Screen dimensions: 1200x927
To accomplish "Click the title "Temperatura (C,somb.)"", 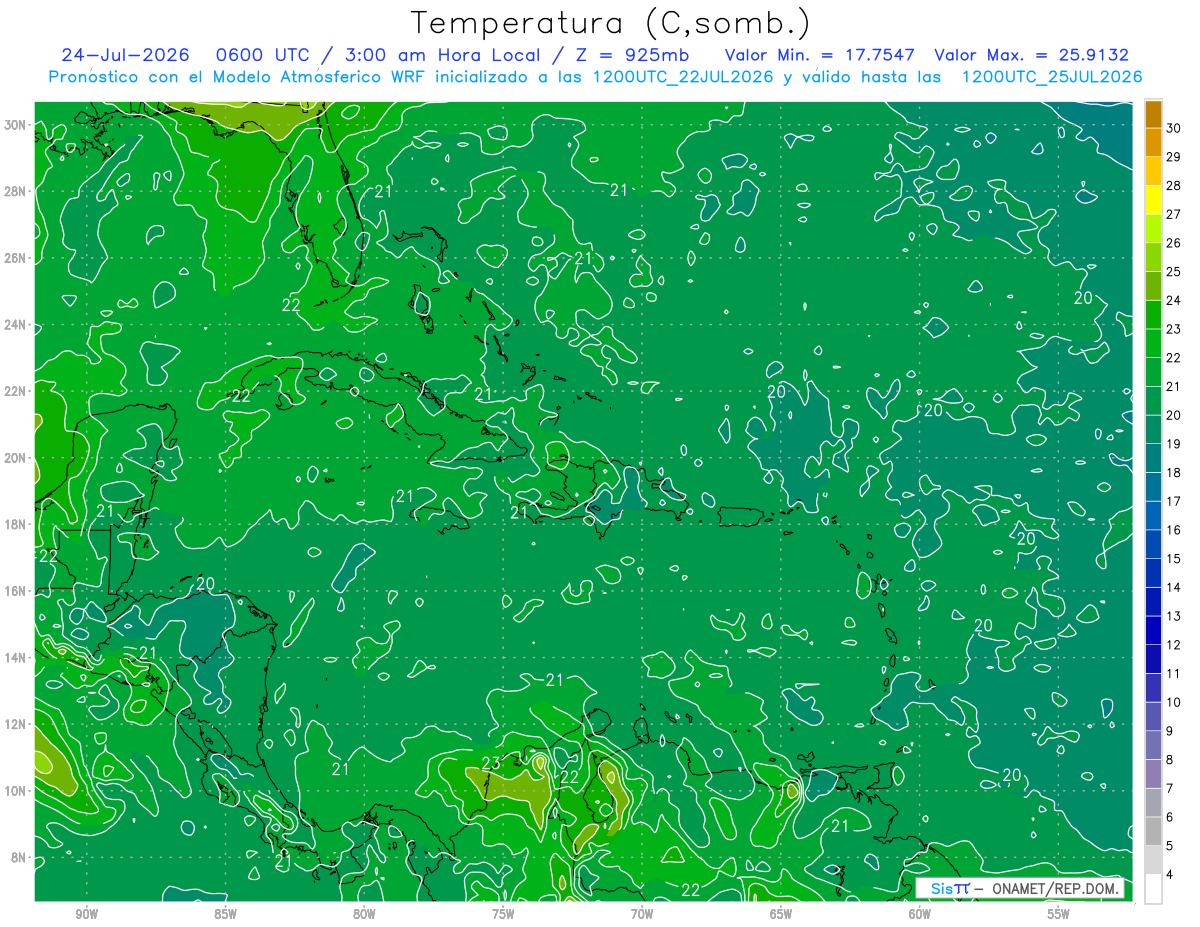I will click(611, 24).
